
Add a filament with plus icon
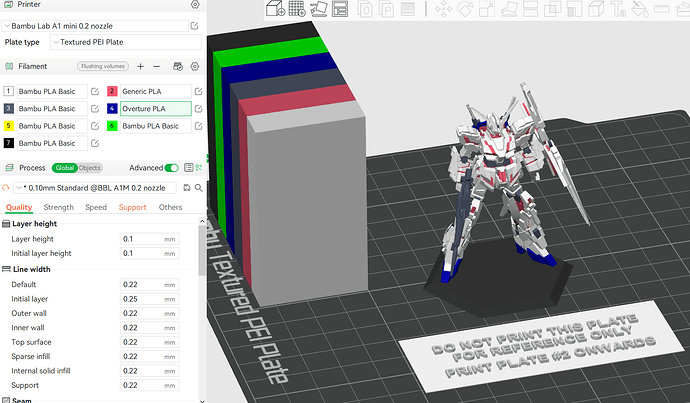pos(140,66)
